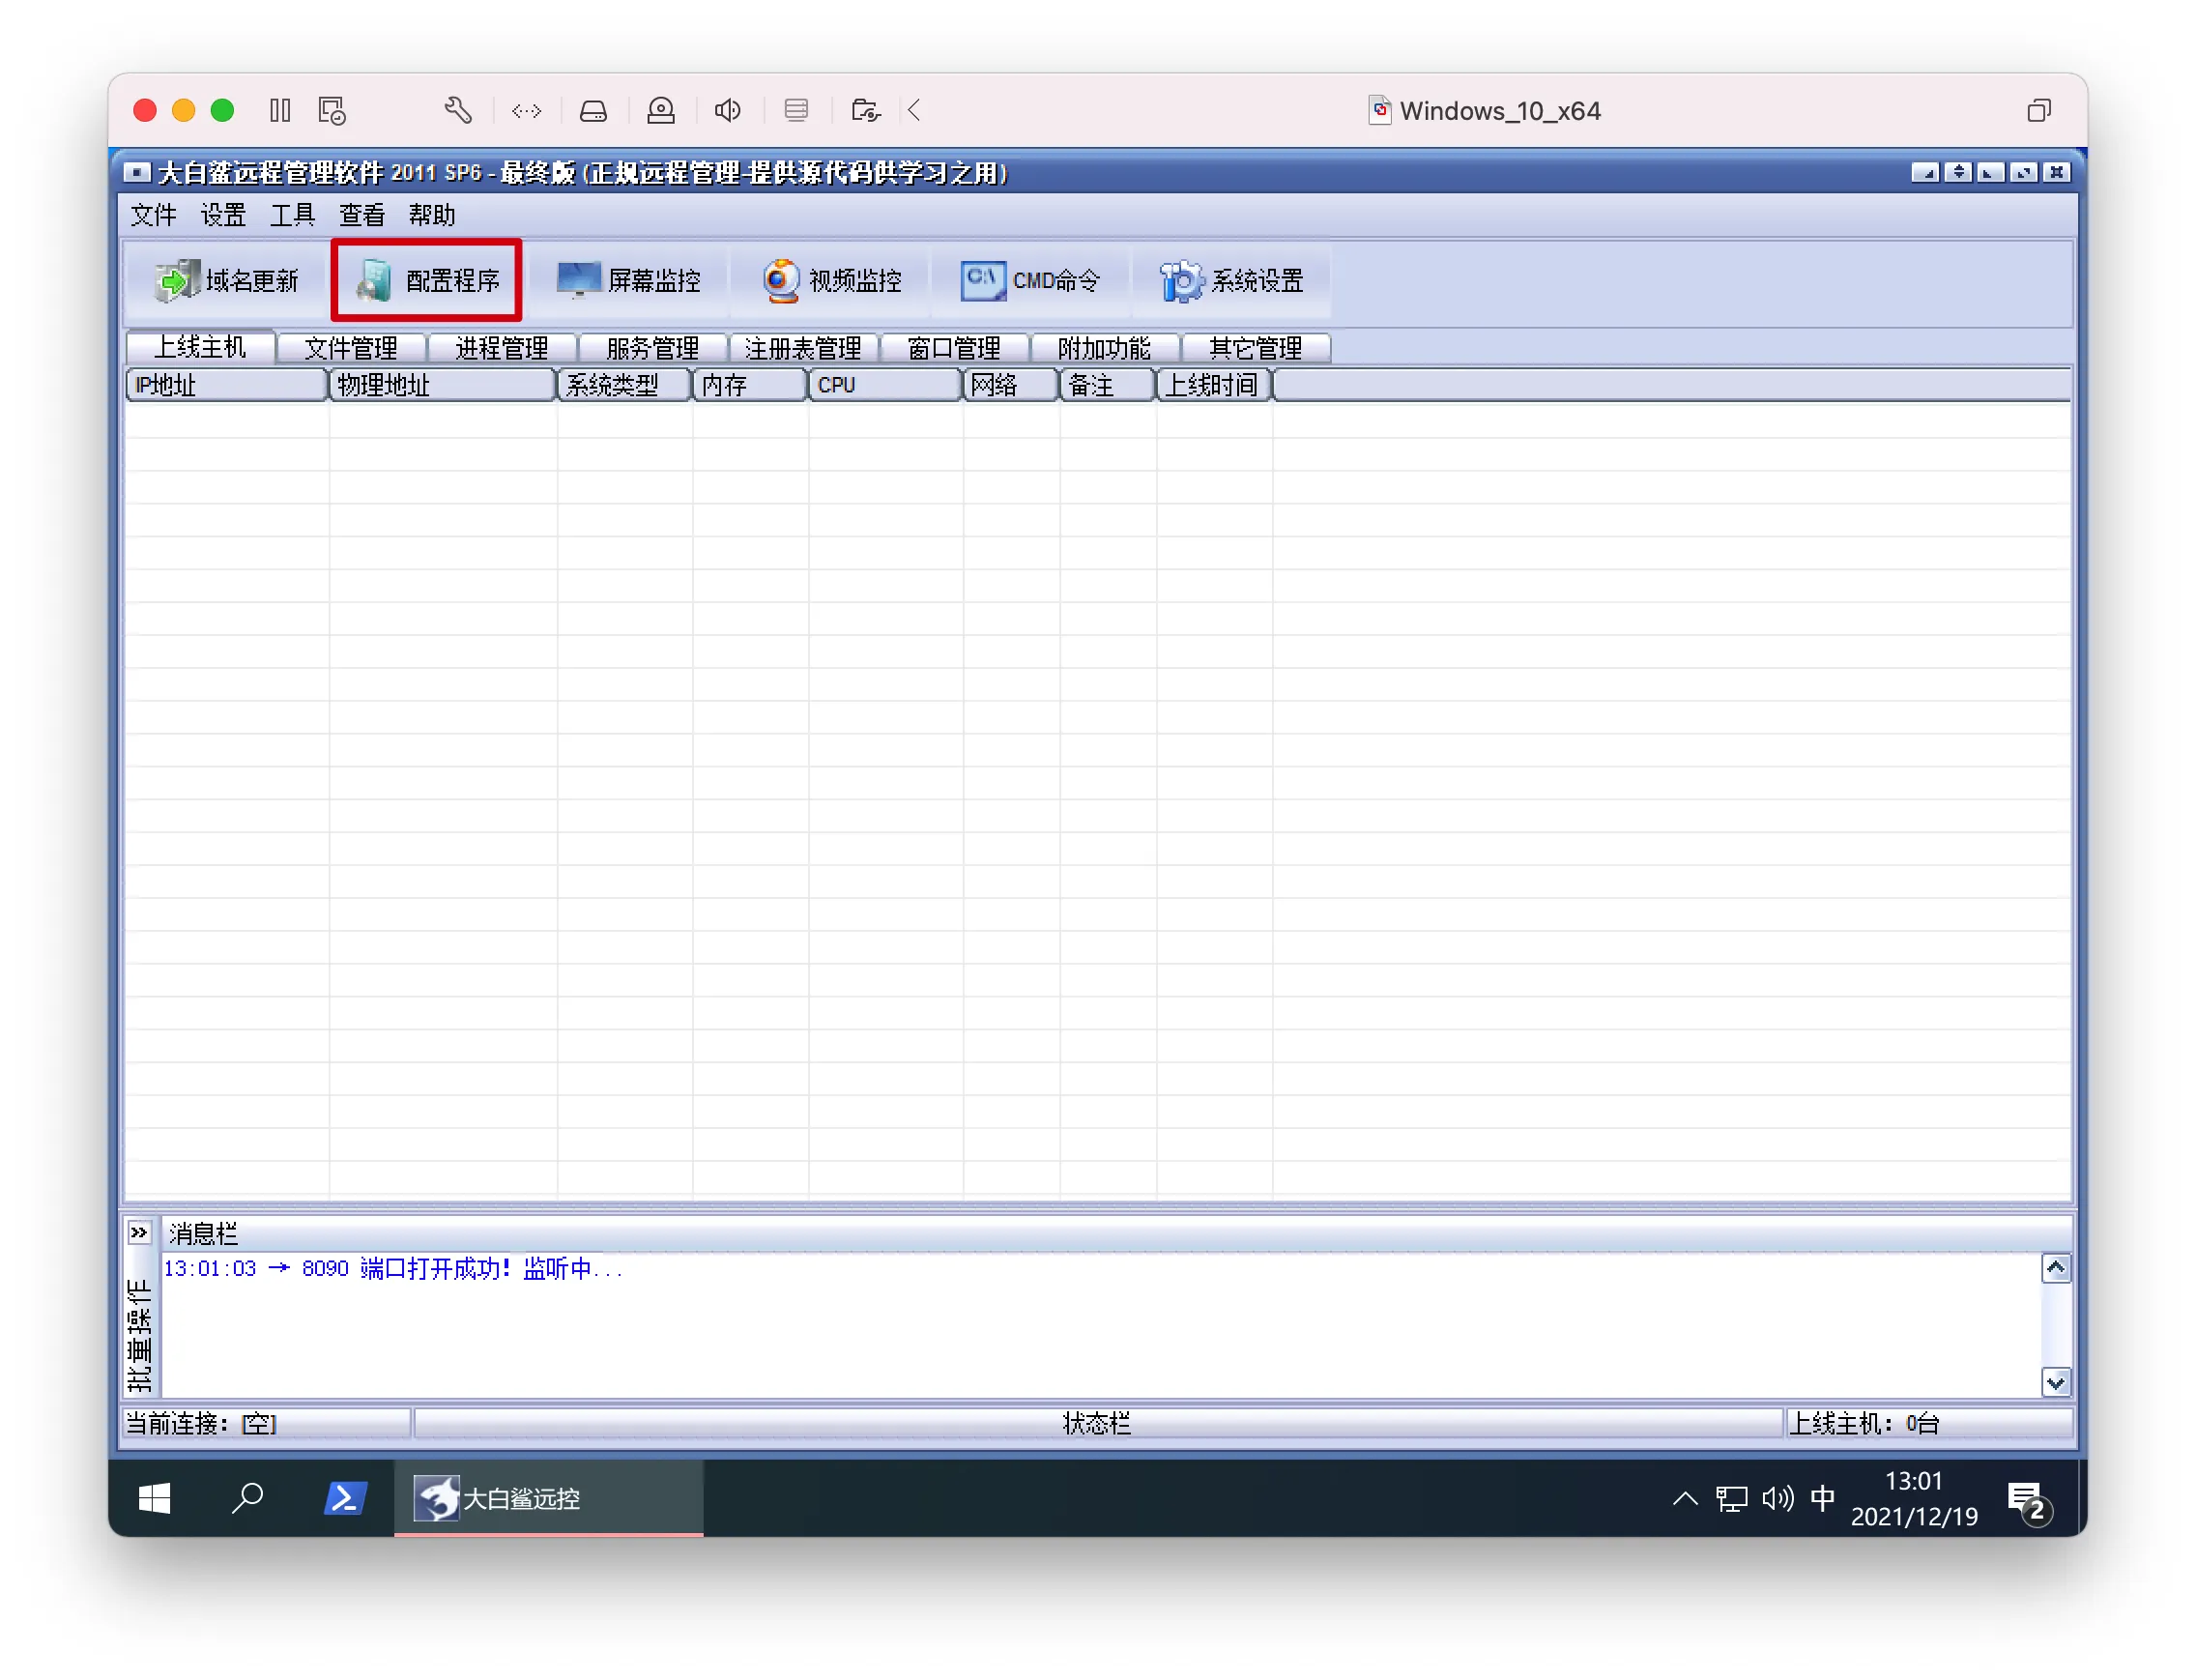The width and height of the screenshot is (2196, 1680).
Task: Sort by the 物理地址 column header
Action: (x=443, y=386)
